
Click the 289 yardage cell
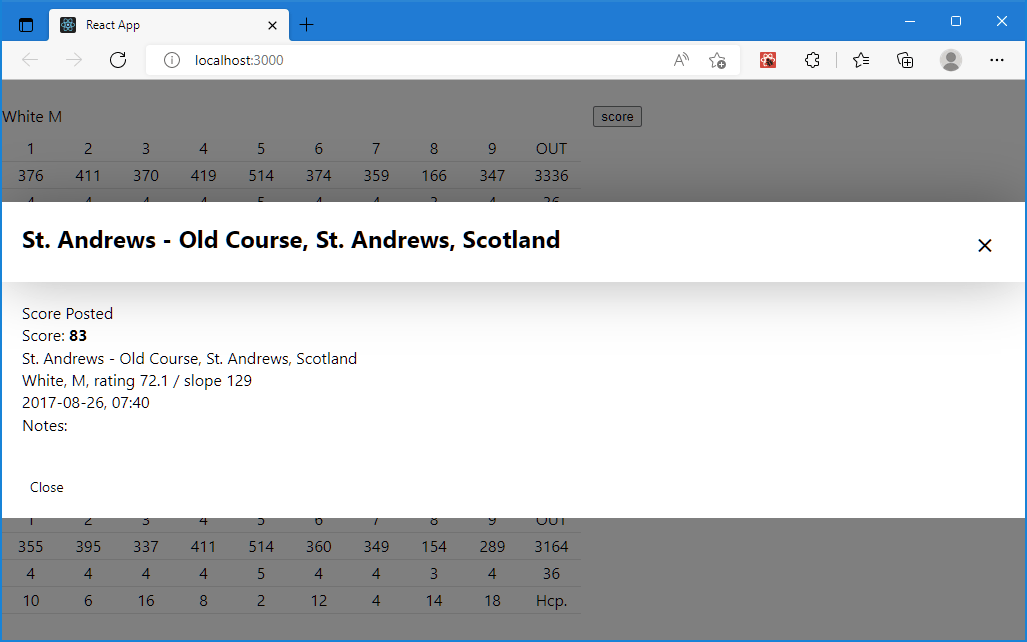(492, 546)
